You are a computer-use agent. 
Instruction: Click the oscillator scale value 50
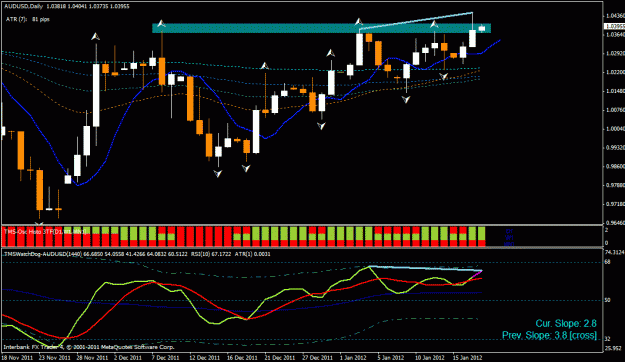pyautogui.click(x=607, y=300)
